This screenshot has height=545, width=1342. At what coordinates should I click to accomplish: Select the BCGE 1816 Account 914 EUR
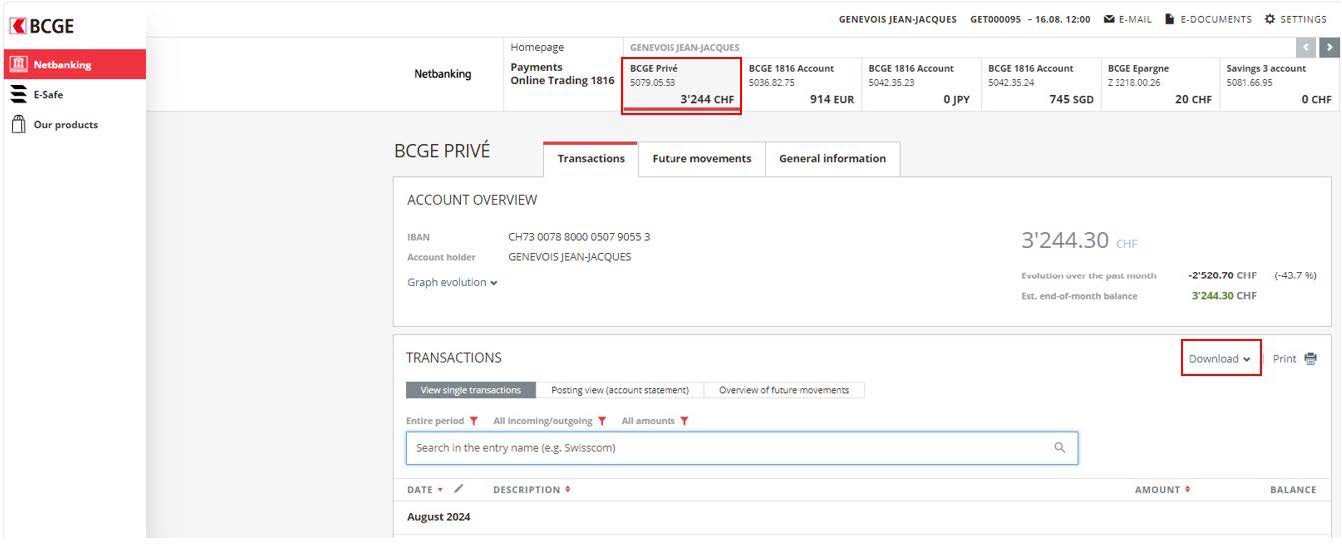coord(801,85)
